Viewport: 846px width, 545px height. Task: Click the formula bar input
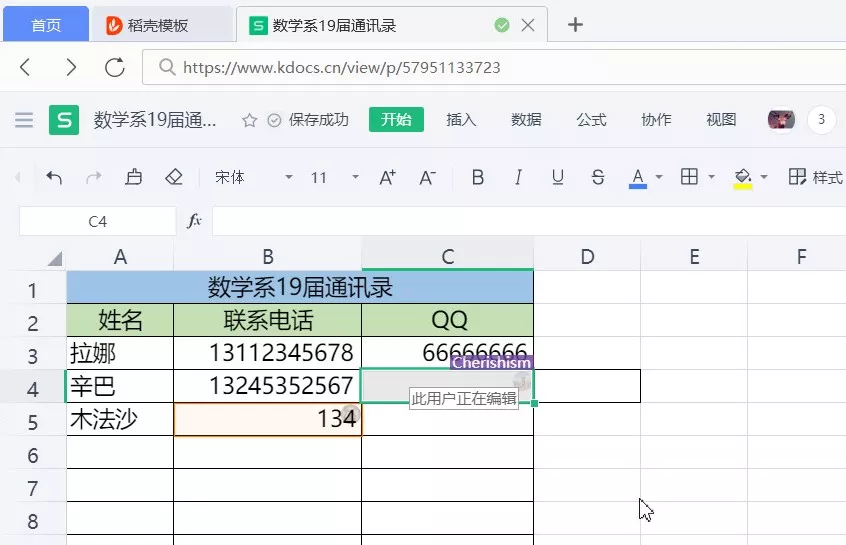coord(529,221)
